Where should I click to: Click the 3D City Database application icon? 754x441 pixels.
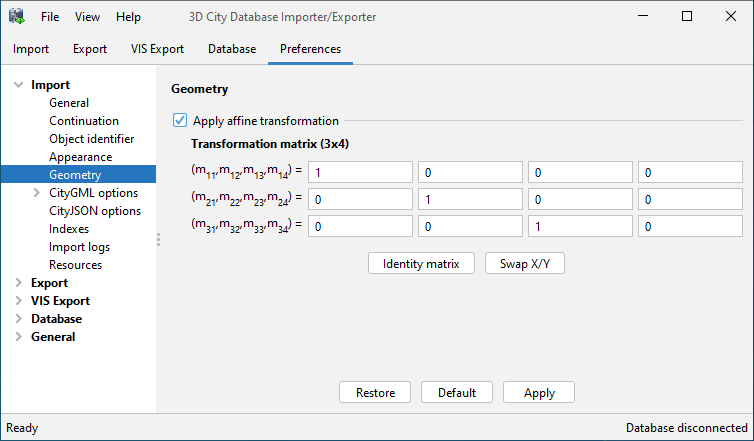(16, 16)
